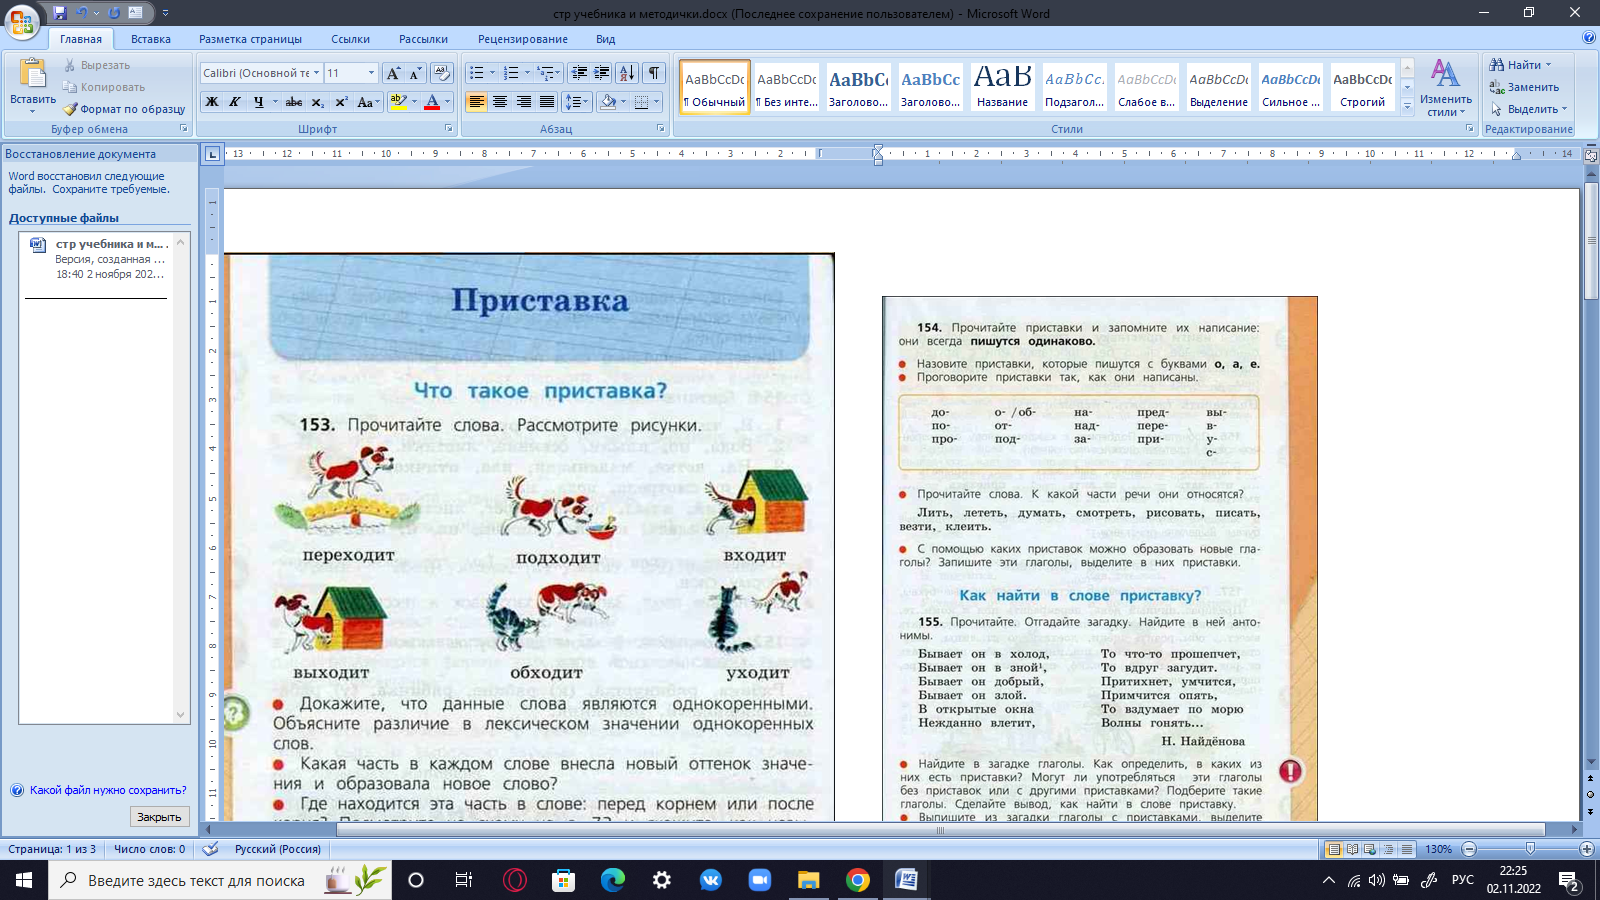Image resolution: width=1600 pixels, height=900 pixels.
Task: Select Align Left paragraph alignment
Action: click(x=477, y=102)
